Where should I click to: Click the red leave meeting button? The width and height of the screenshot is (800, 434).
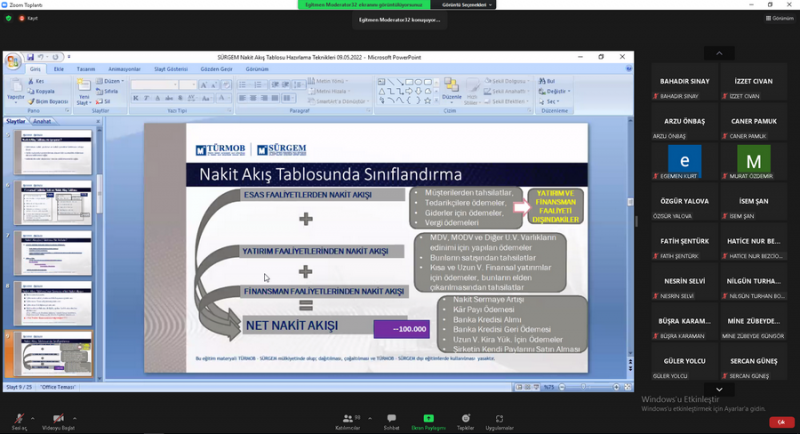tap(779, 421)
